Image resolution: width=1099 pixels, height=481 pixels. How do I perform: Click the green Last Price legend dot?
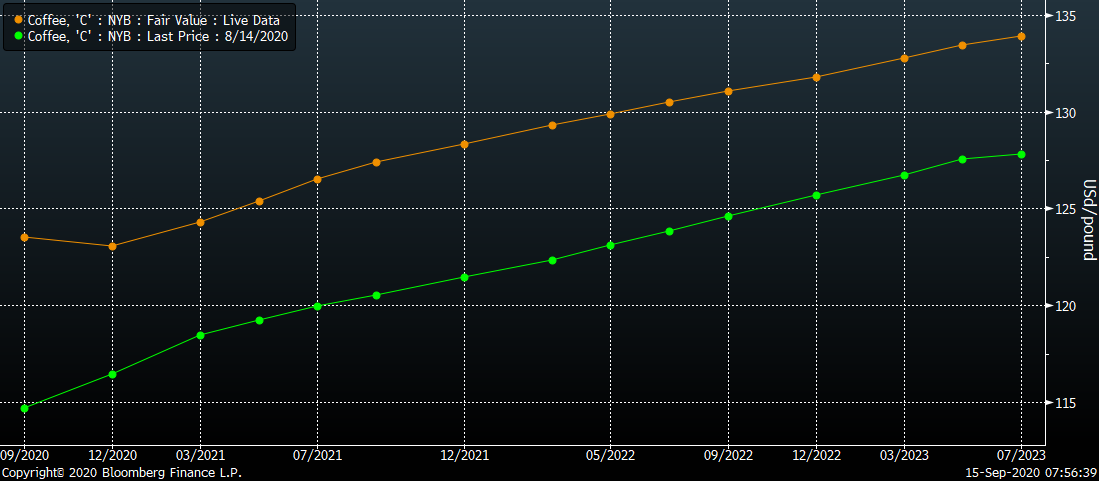(18, 36)
